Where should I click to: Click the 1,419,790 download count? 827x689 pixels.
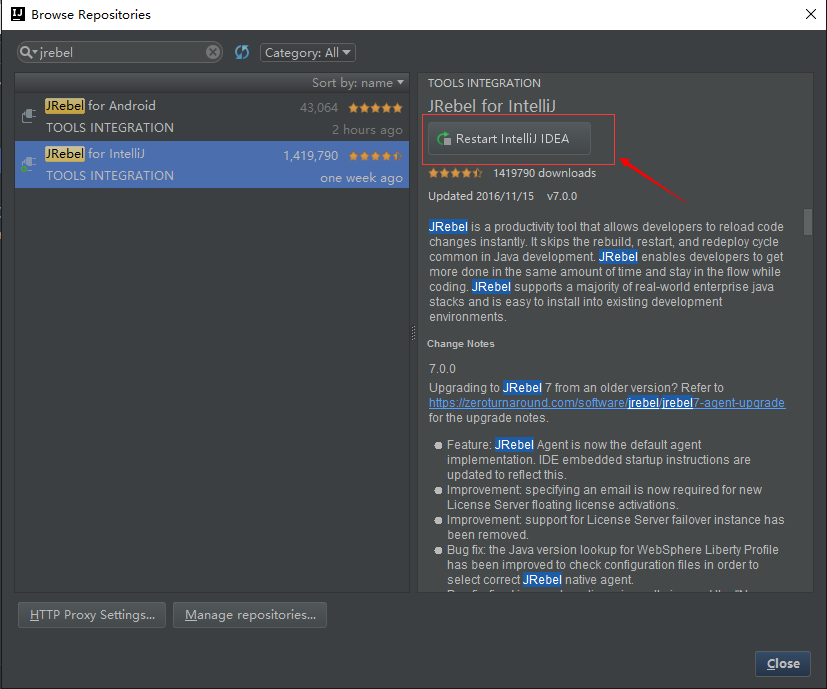[x=311, y=156]
